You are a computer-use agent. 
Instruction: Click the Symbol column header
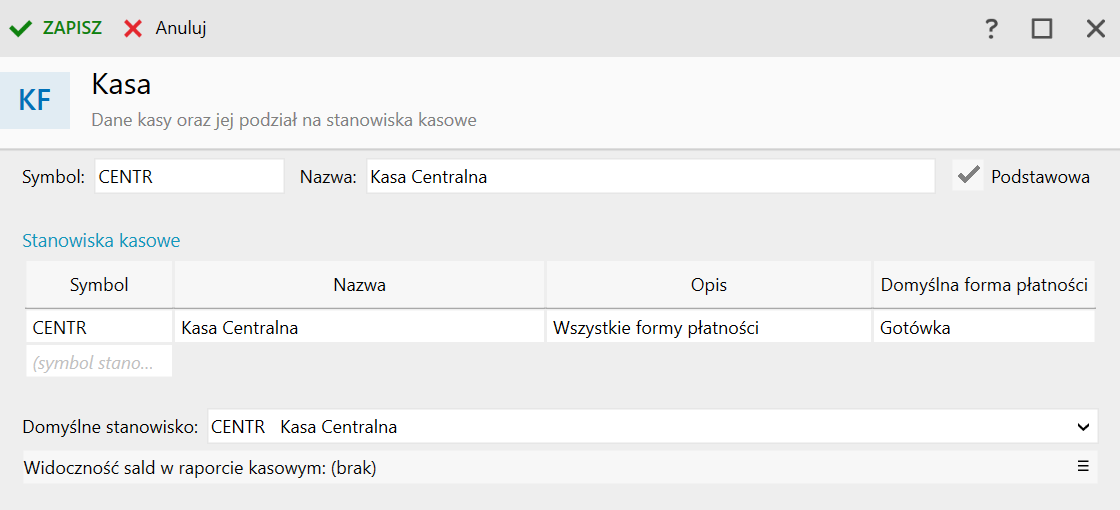99,286
